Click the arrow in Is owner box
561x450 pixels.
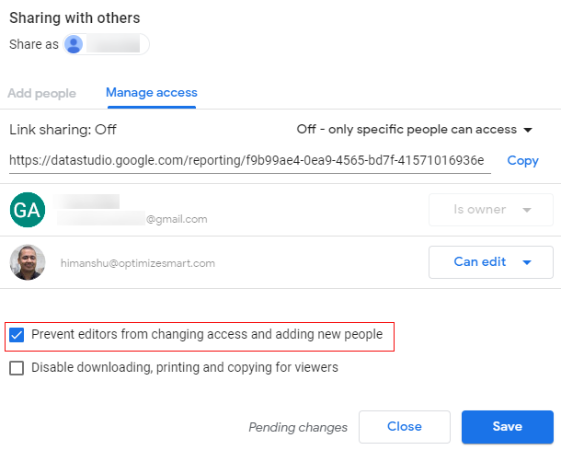tap(527, 210)
